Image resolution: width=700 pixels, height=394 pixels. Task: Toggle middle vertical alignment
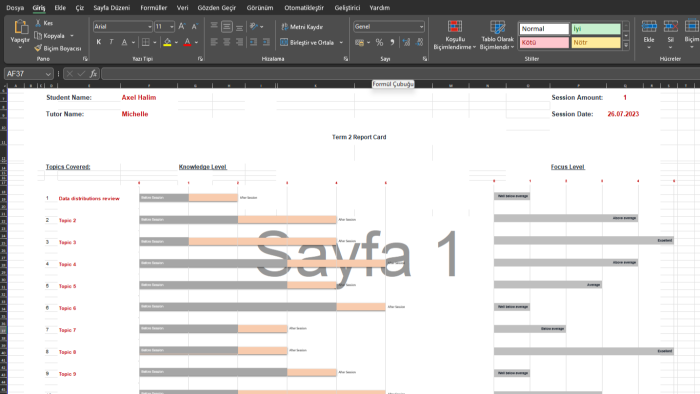tap(227, 27)
